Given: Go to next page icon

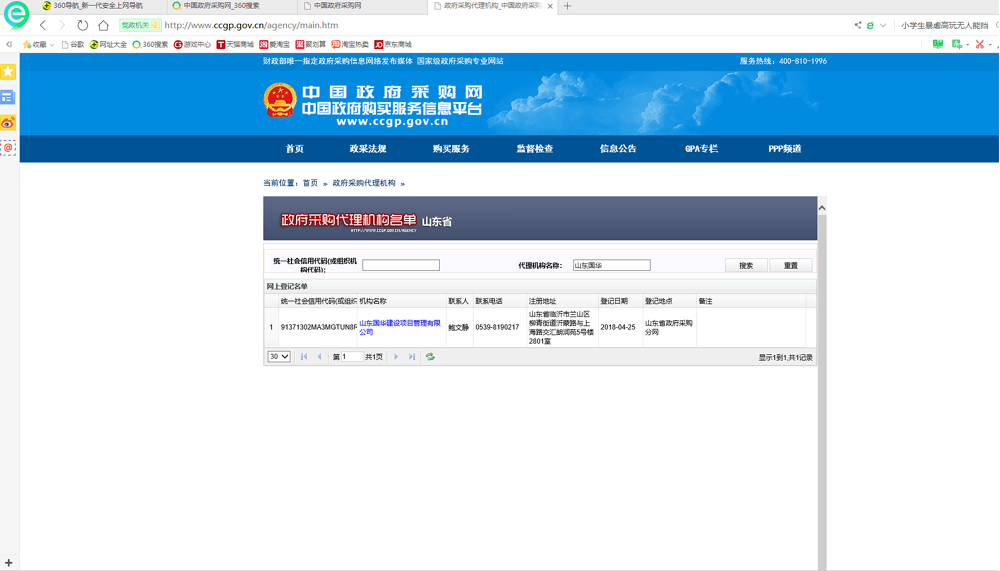Looking at the screenshot, I should point(396,357).
